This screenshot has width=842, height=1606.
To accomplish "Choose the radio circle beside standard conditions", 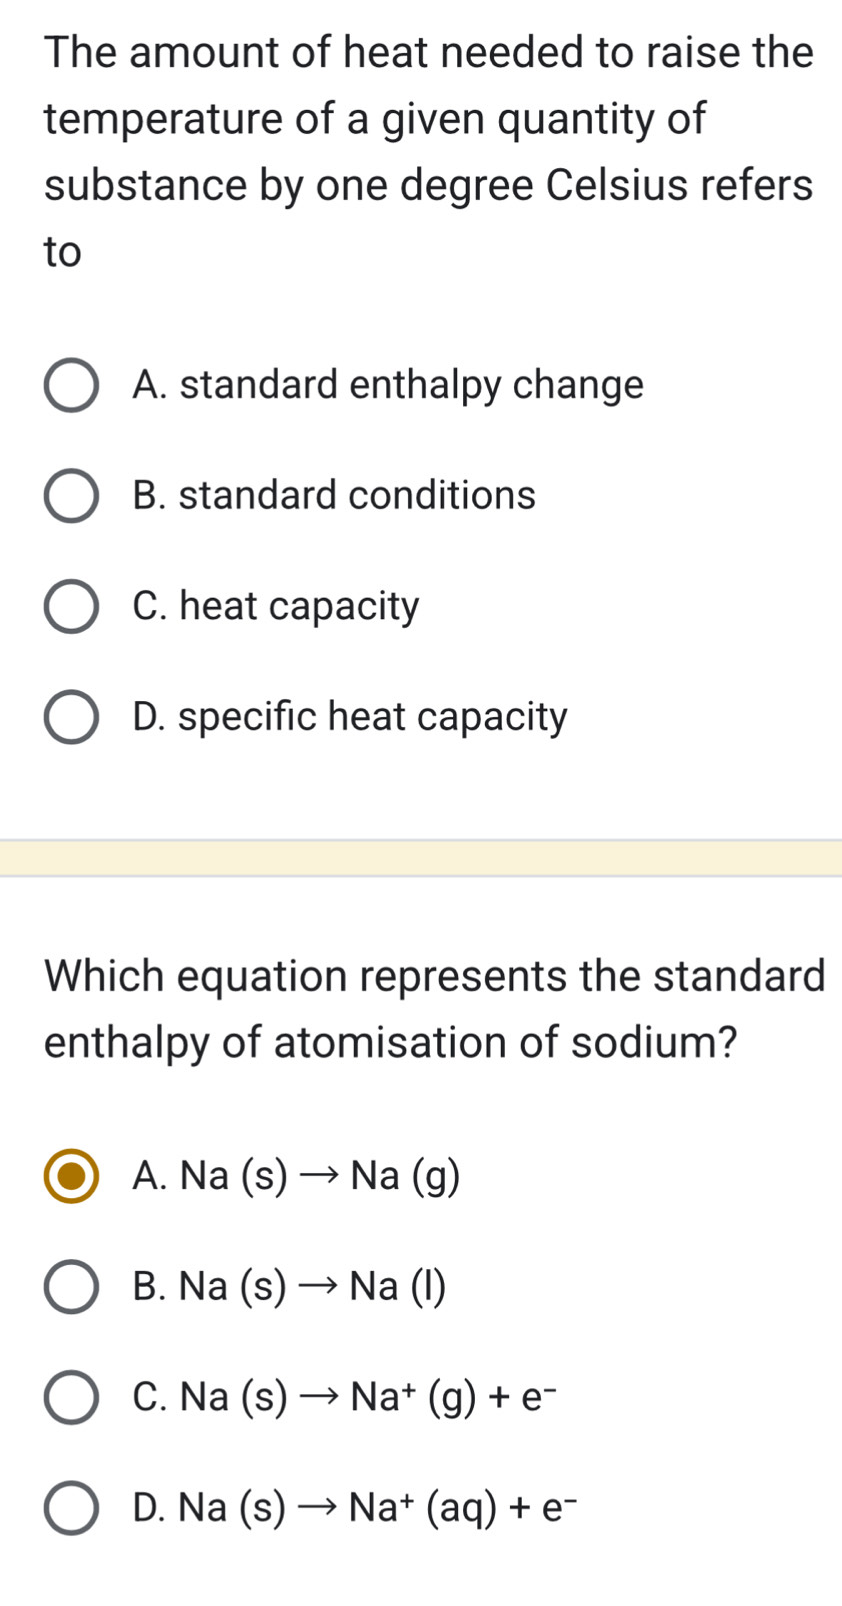I will tap(71, 496).
